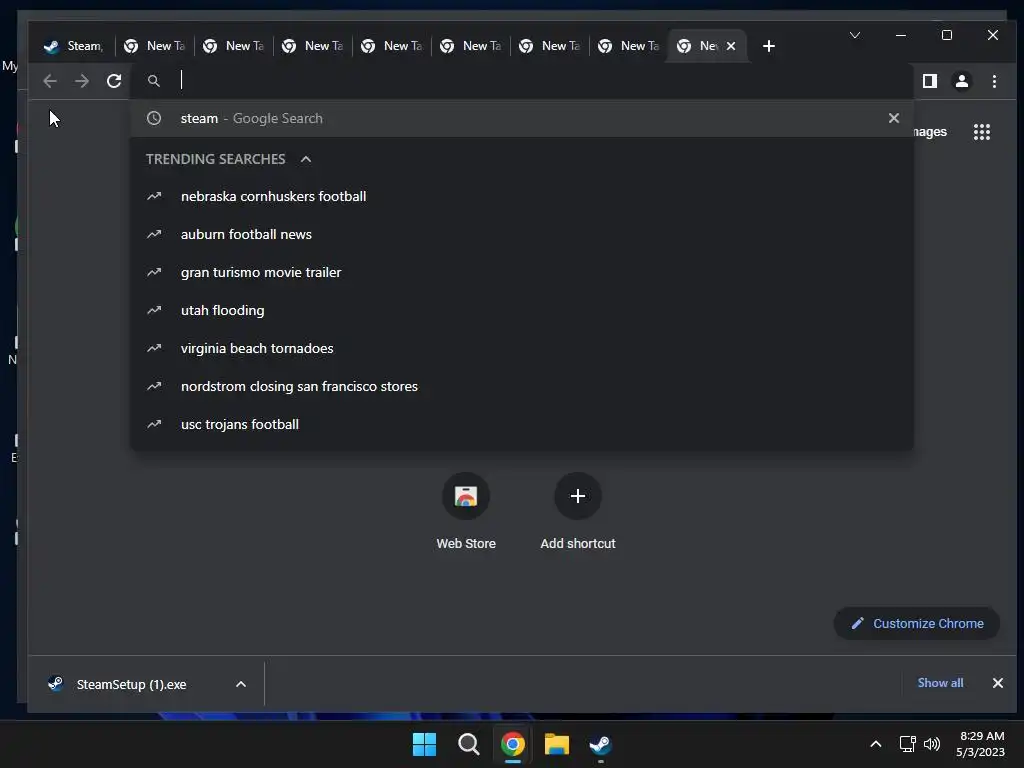Open the network status tray icon
Screen dimensions: 1024x768
point(907,744)
